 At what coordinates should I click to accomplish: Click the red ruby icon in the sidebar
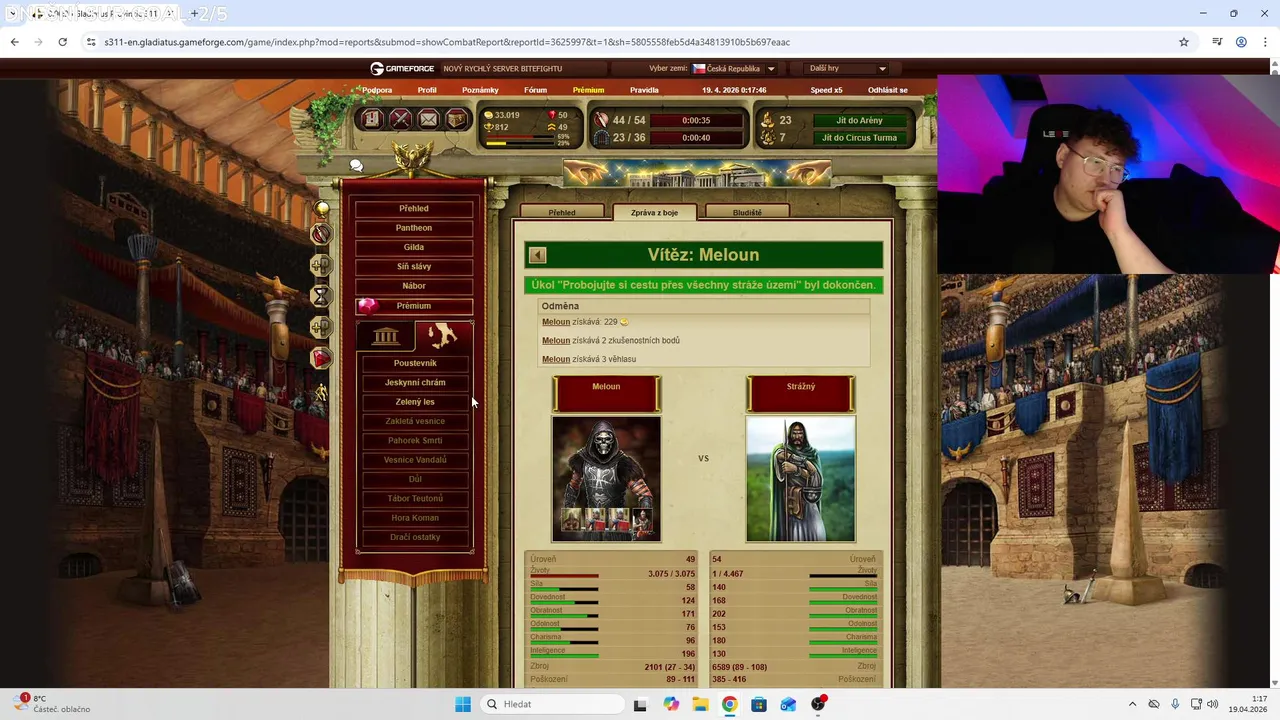click(x=321, y=358)
